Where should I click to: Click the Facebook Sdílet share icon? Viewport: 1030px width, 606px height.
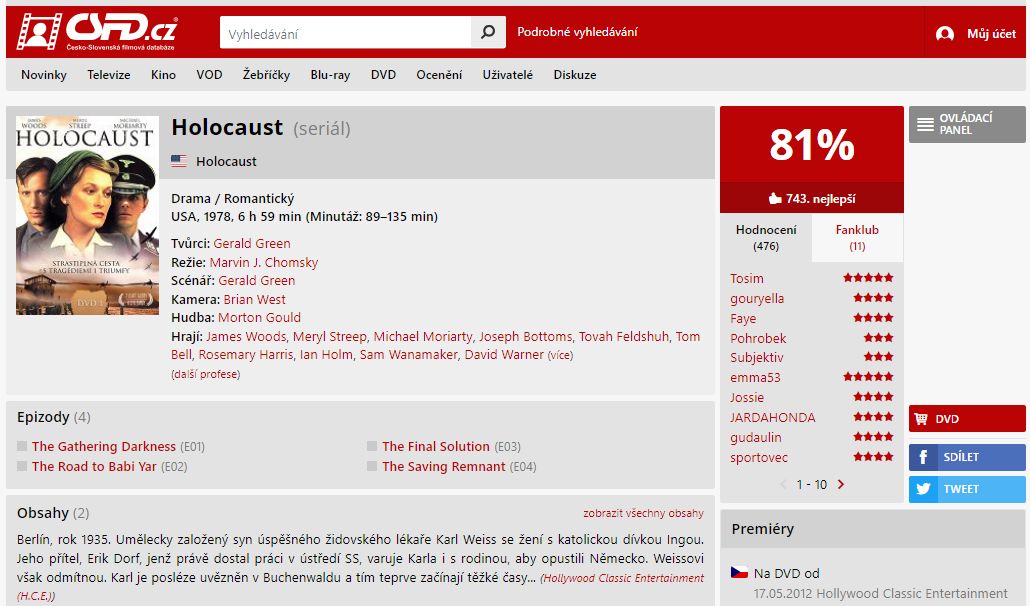coord(923,457)
